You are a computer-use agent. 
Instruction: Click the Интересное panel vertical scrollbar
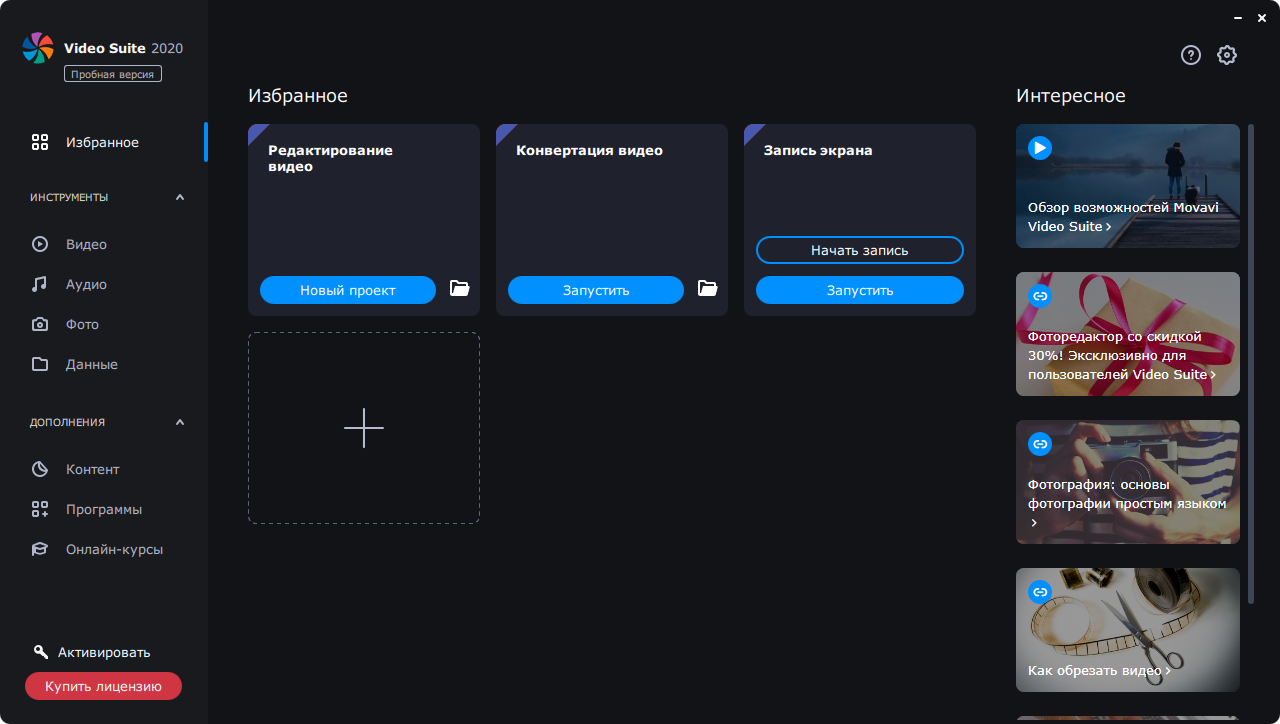pos(1251,364)
